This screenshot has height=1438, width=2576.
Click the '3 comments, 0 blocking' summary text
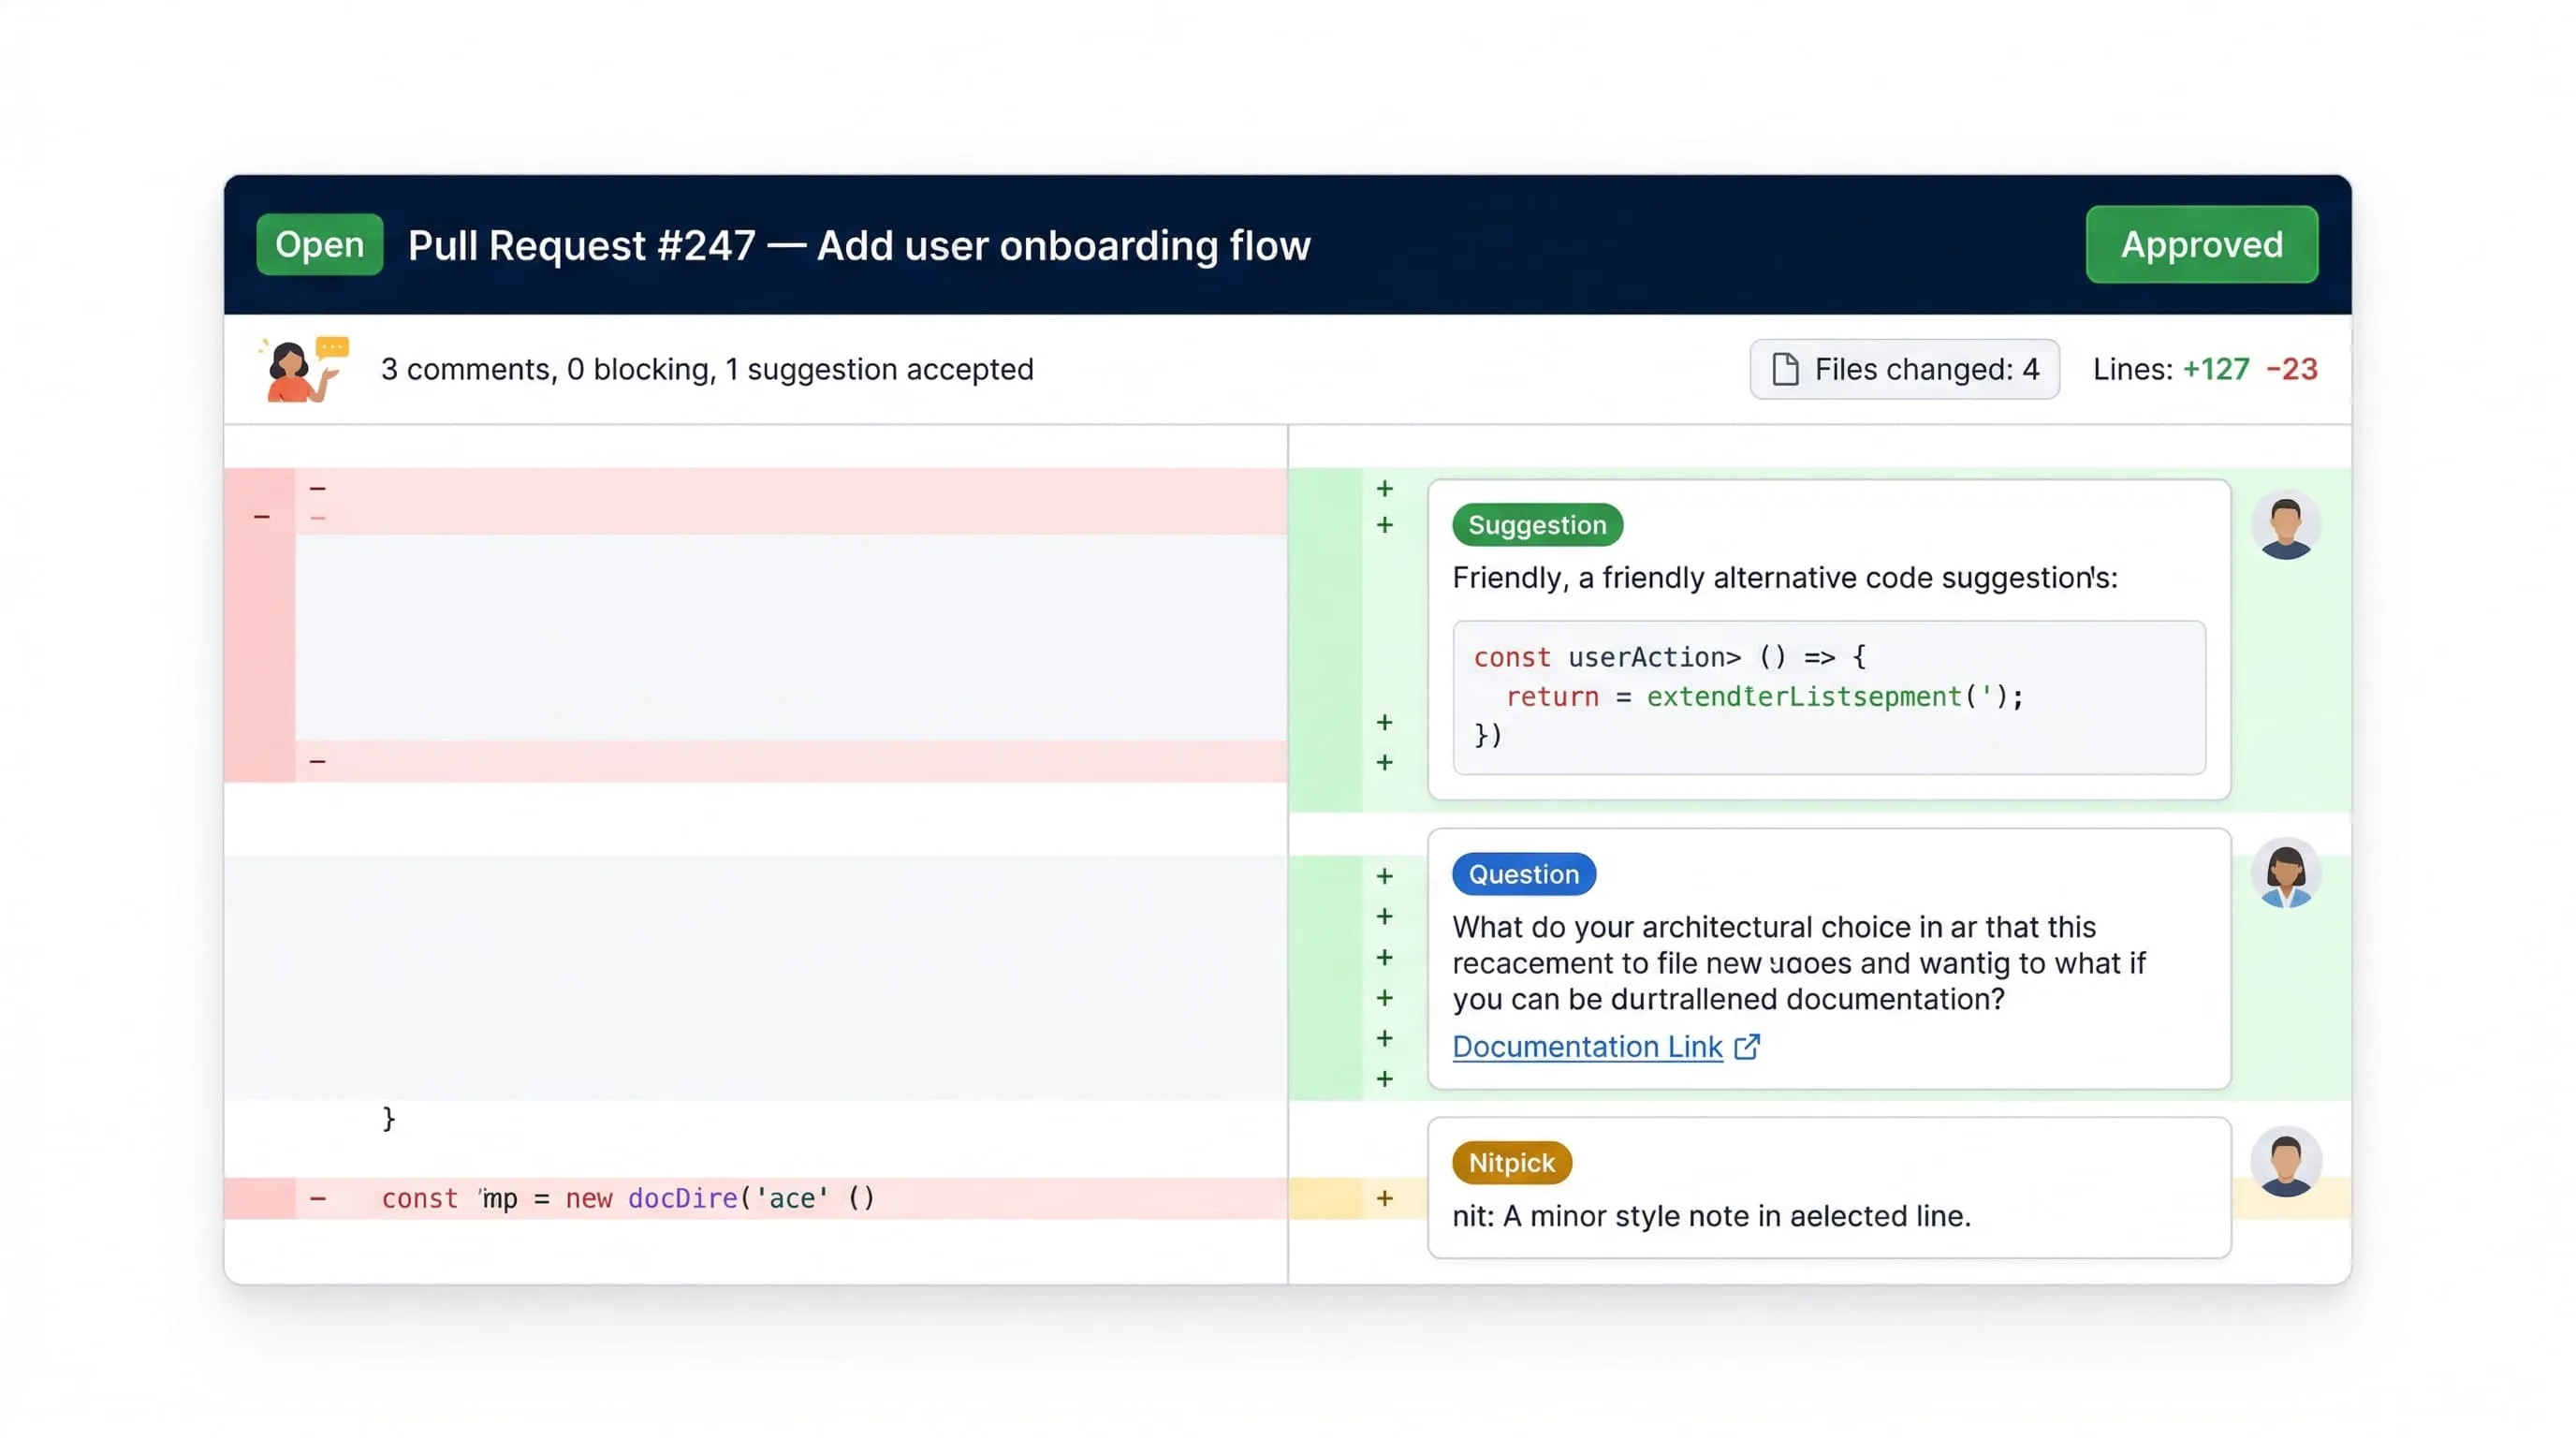point(706,369)
